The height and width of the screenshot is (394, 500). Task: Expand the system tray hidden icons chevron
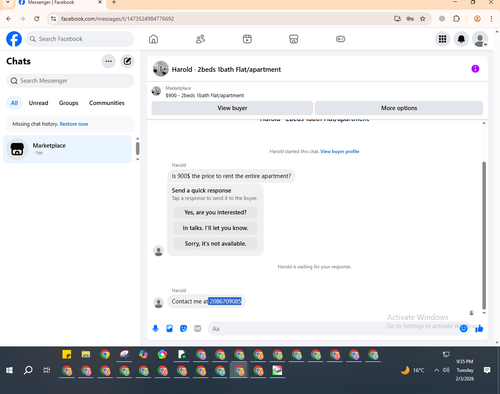coord(436,370)
